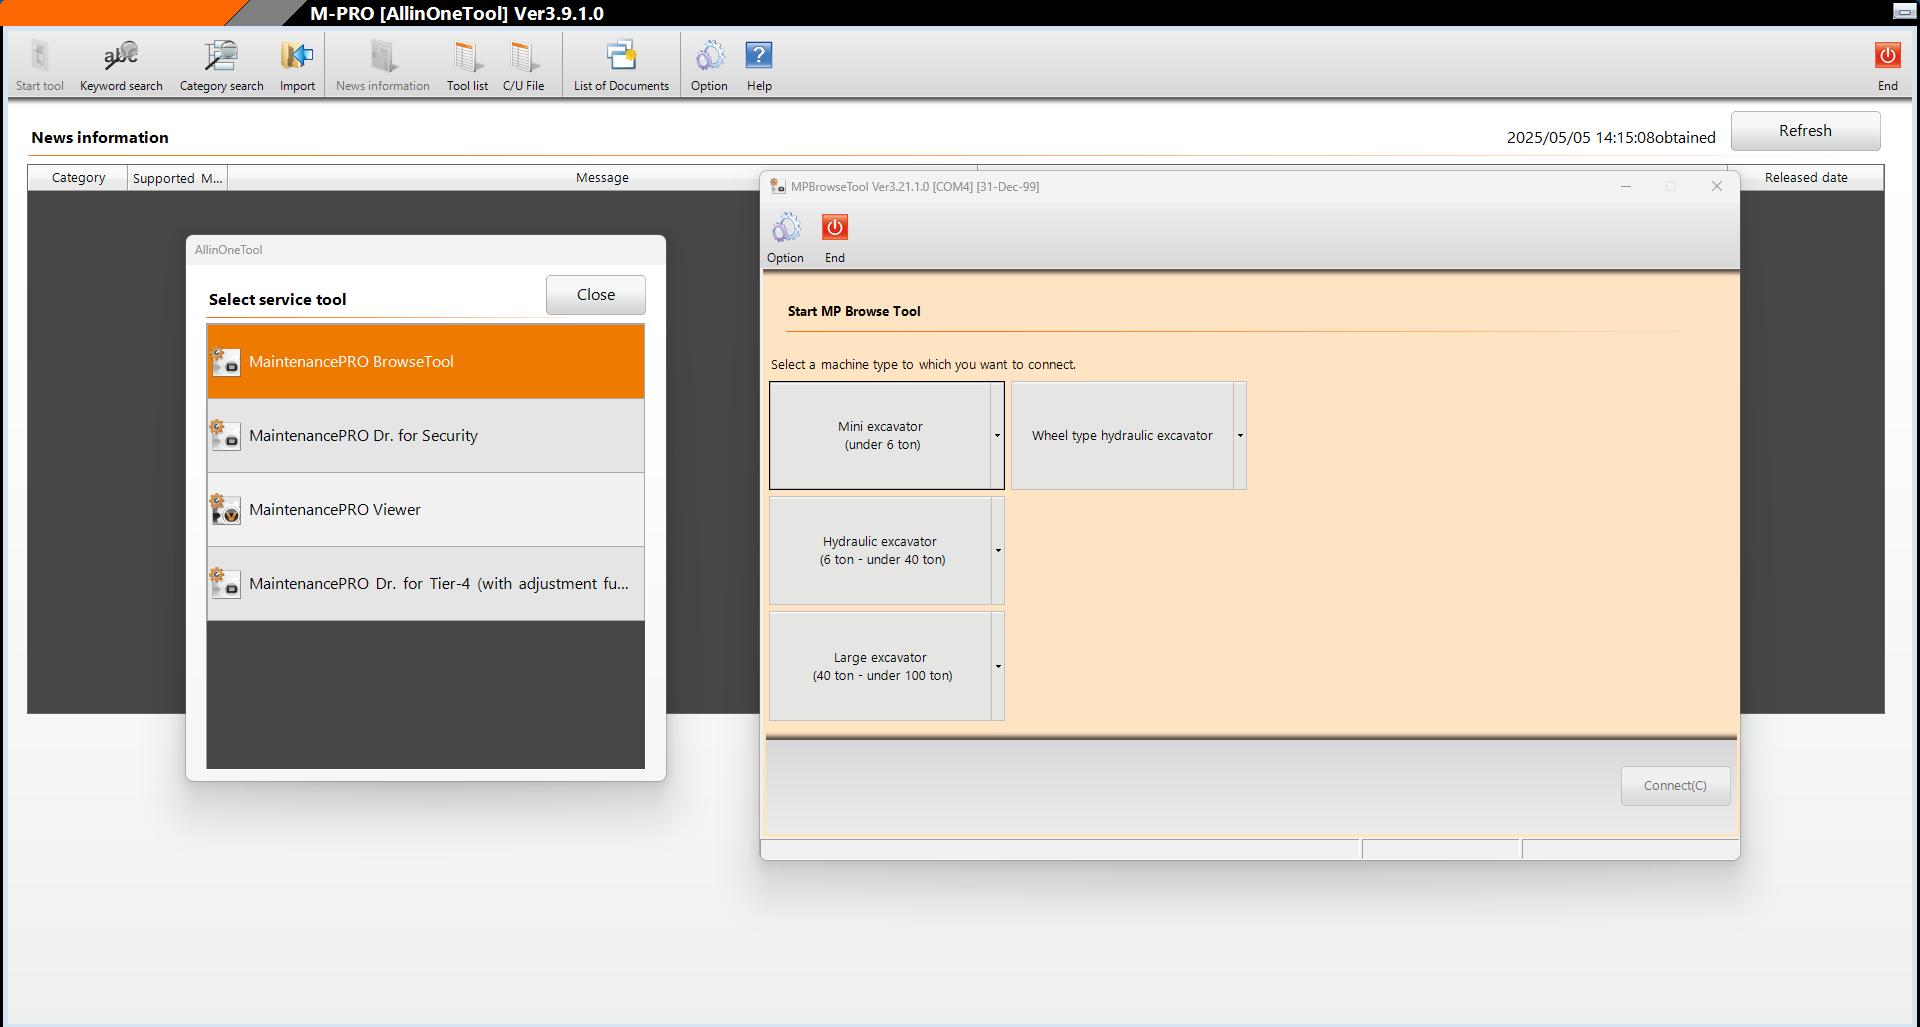Open Category search in toolbar
This screenshot has width=1920, height=1027.
(221, 66)
